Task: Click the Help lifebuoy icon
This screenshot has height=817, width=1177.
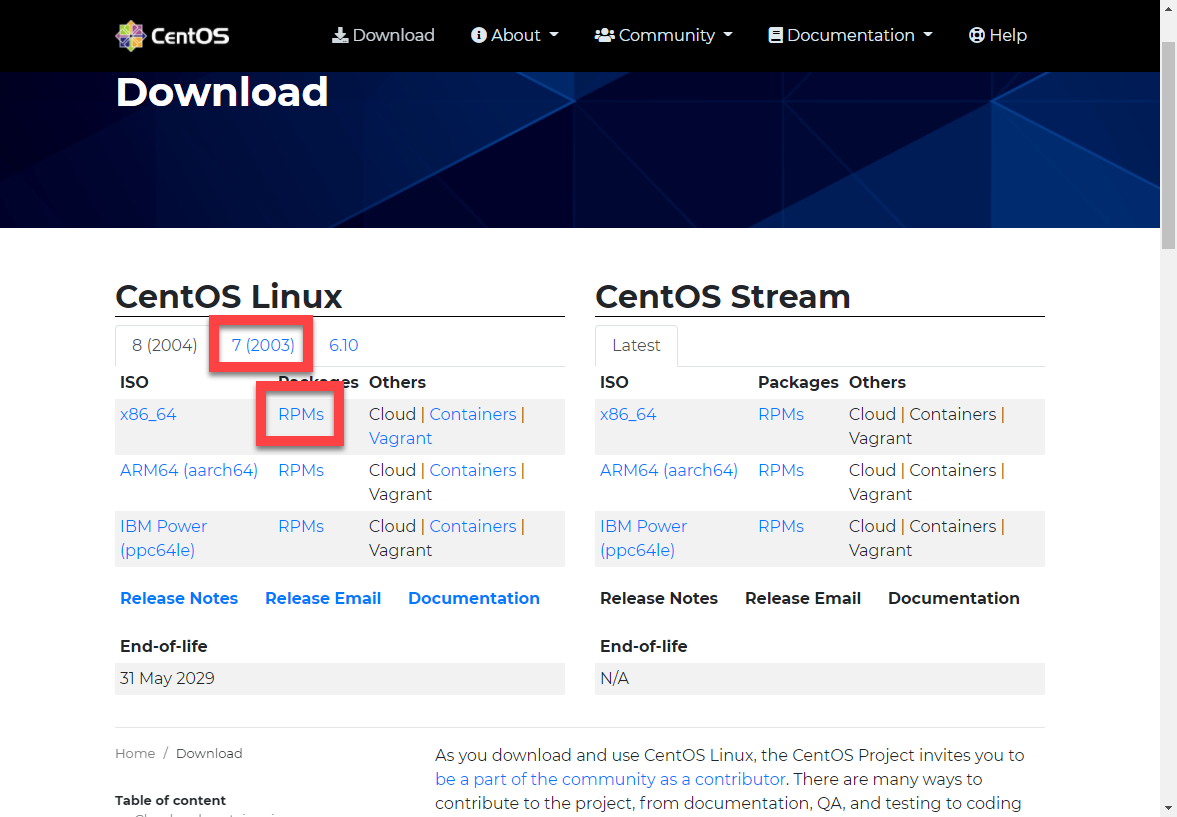Action: [x=977, y=35]
